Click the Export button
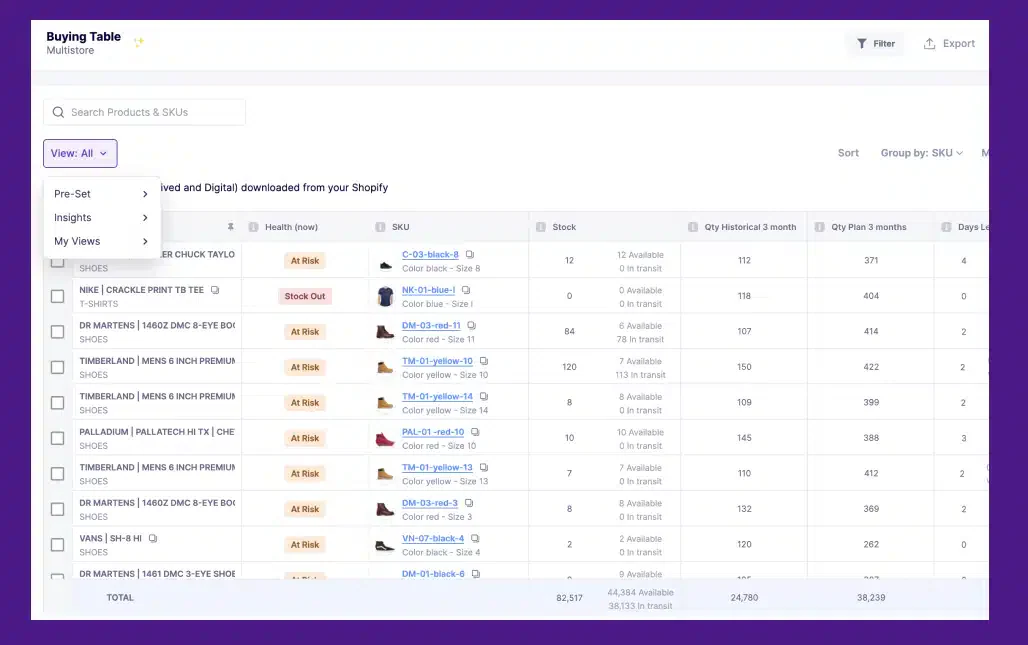The image size is (1028, 645). 949,43
